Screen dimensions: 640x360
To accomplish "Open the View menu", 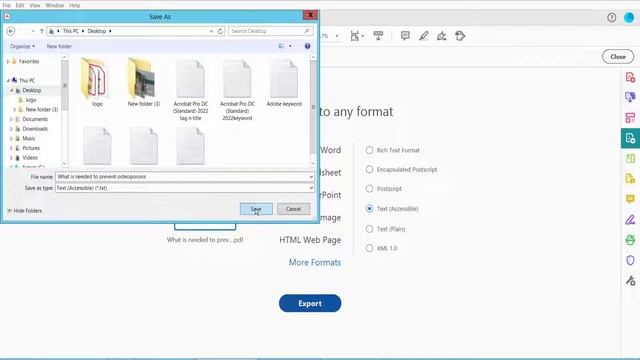I will click(35, 5).
